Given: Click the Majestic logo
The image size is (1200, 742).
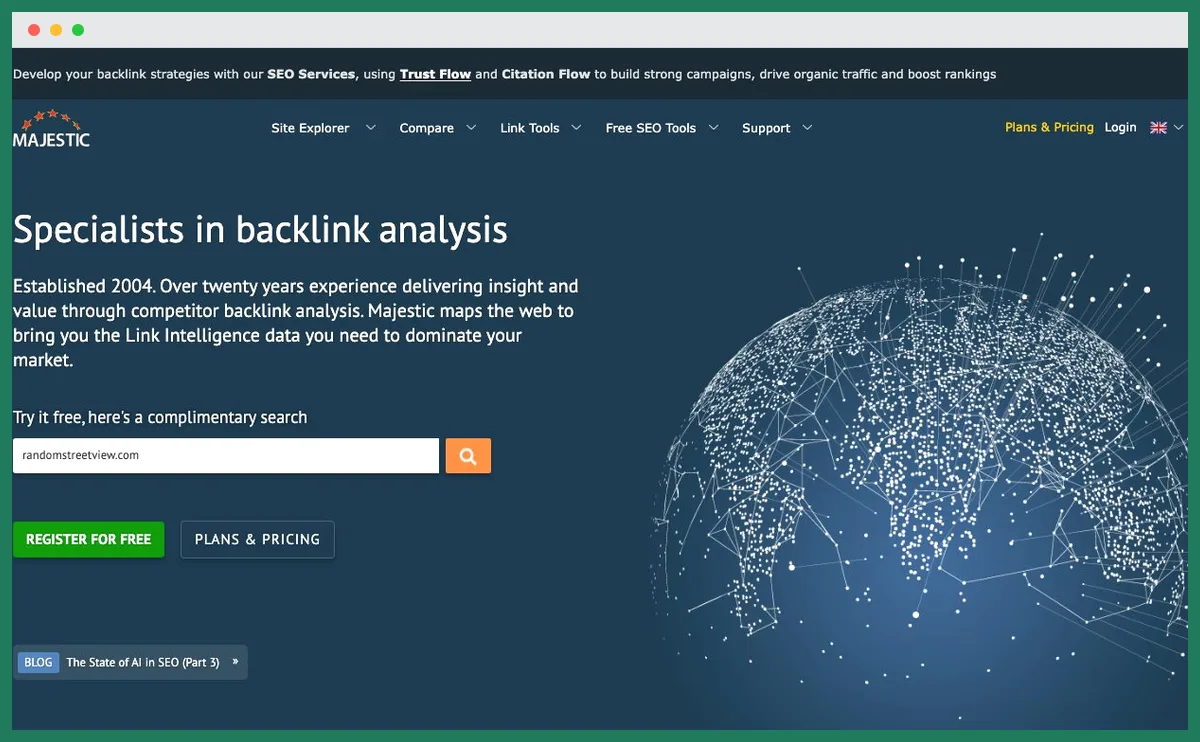Looking at the screenshot, I should (x=51, y=129).
